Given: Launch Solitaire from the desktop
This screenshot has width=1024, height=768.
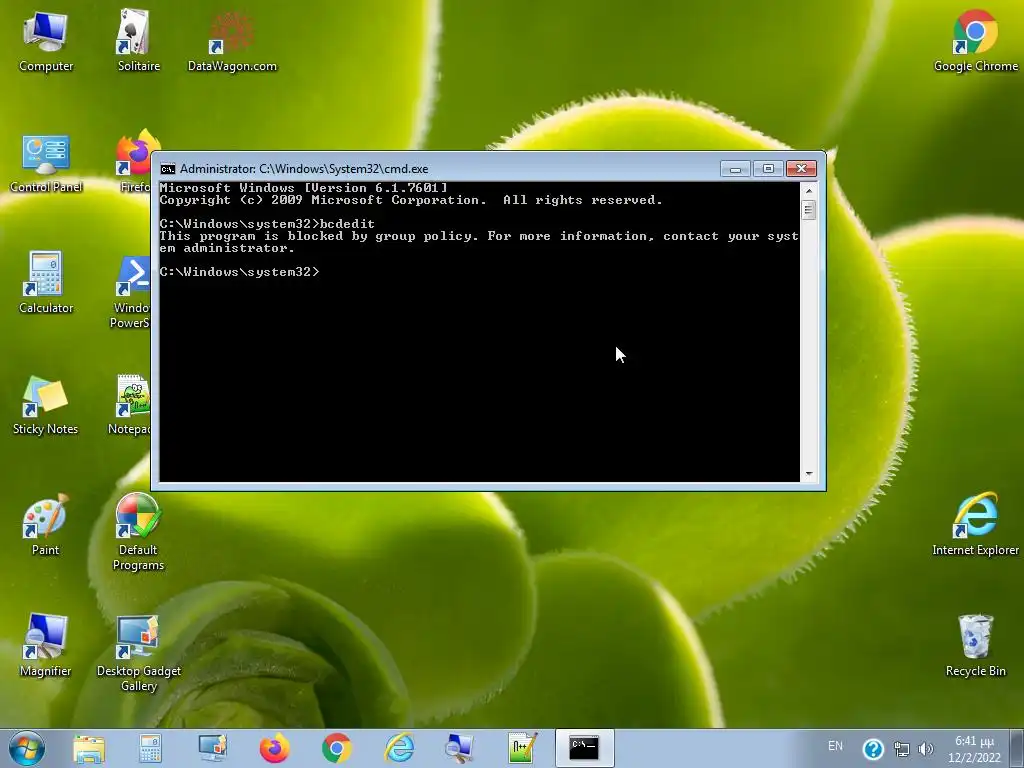Looking at the screenshot, I should point(138,40).
